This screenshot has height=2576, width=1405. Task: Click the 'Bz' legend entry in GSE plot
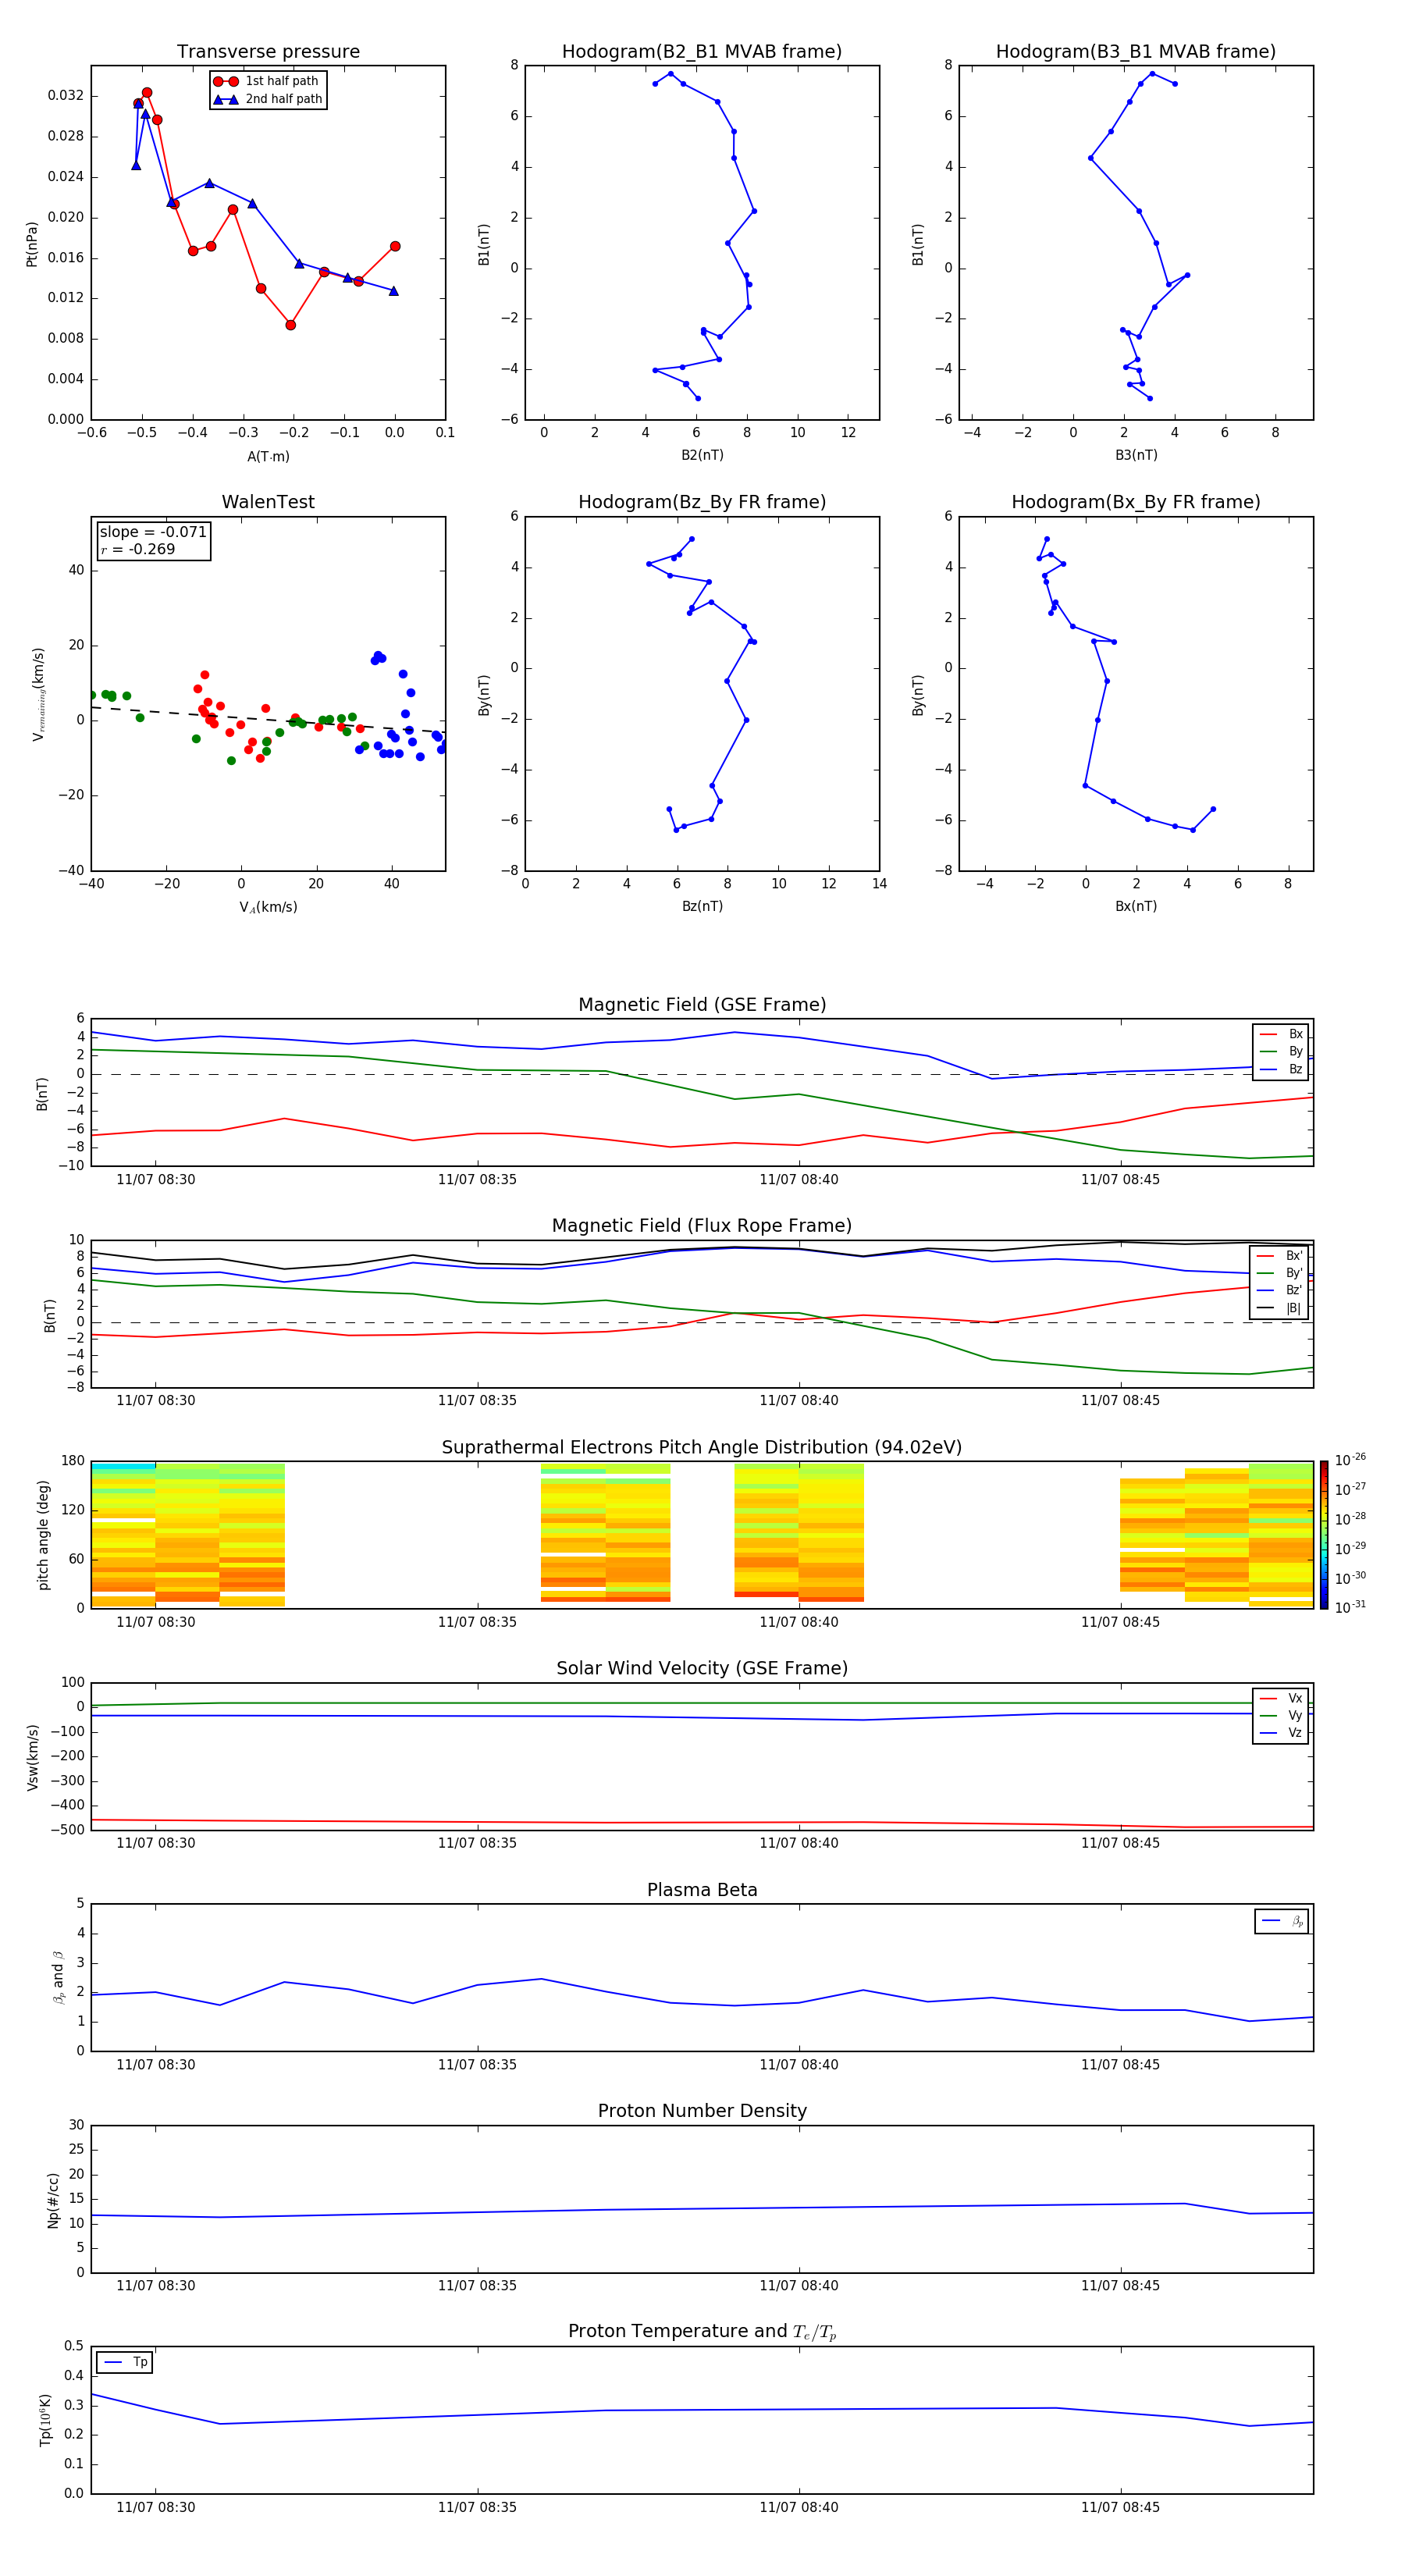click(1281, 1069)
